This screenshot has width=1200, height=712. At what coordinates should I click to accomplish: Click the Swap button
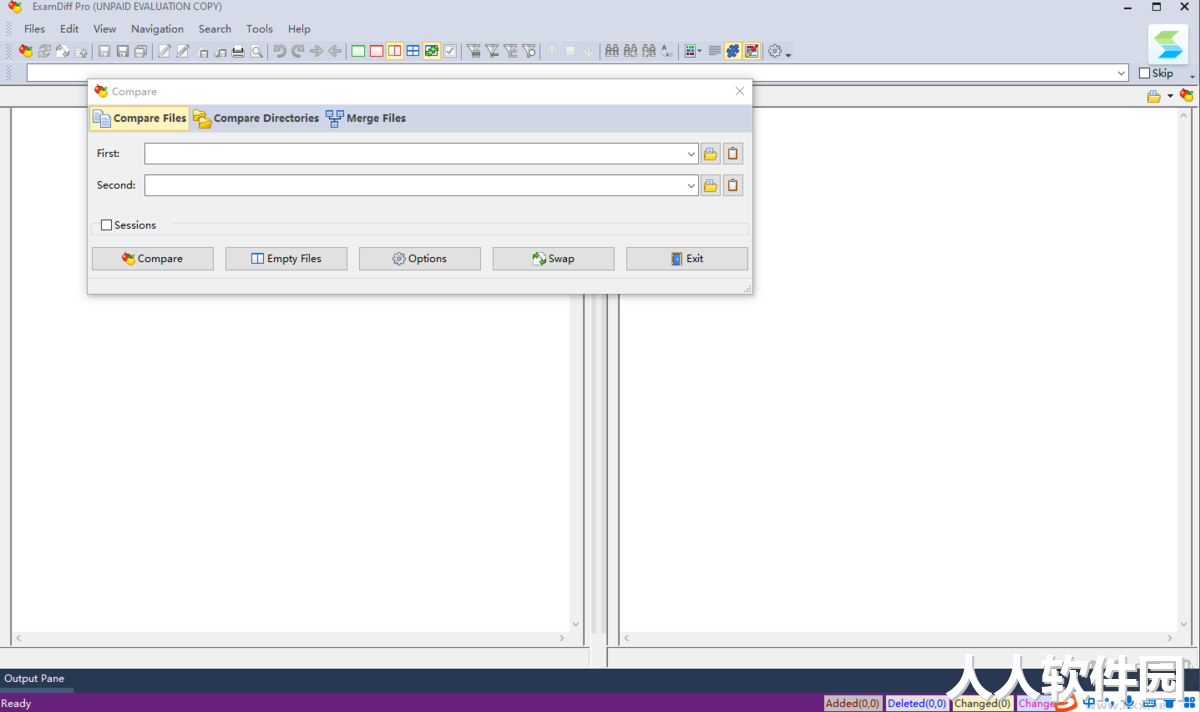(x=554, y=259)
